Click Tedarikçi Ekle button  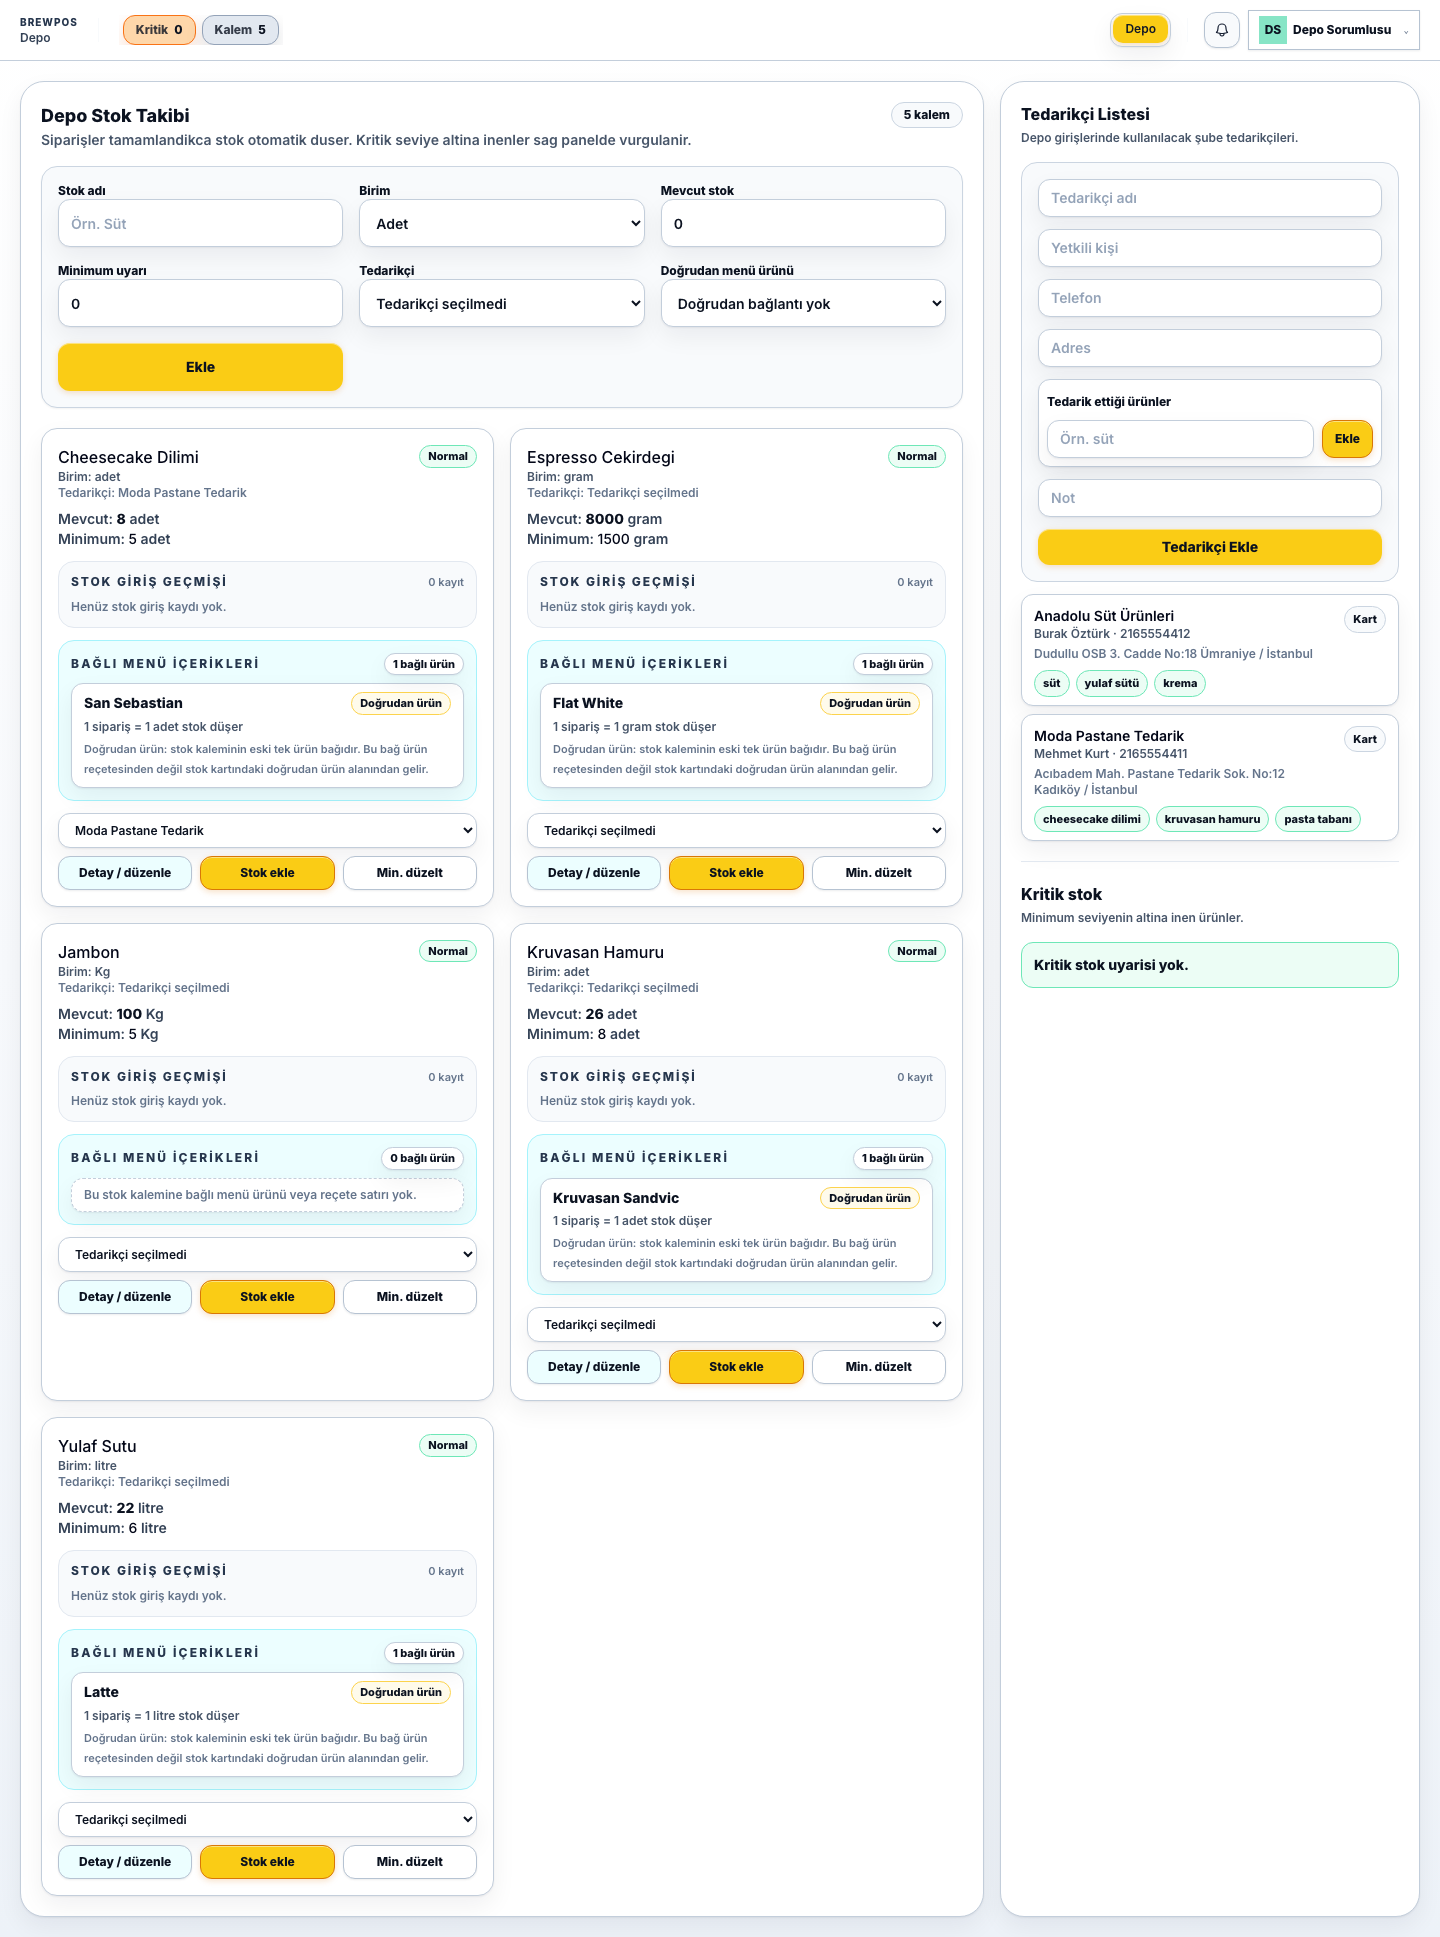[1209, 547]
